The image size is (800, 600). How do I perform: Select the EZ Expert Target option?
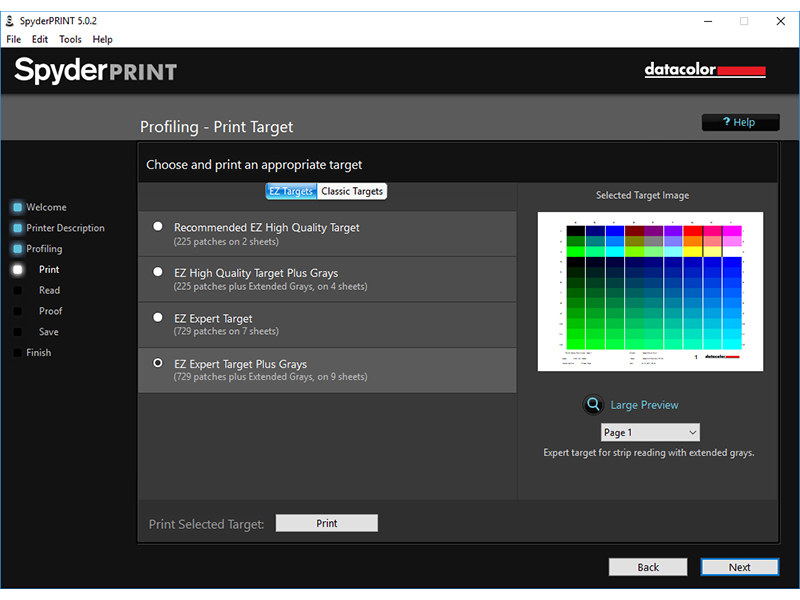[x=158, y=318]
